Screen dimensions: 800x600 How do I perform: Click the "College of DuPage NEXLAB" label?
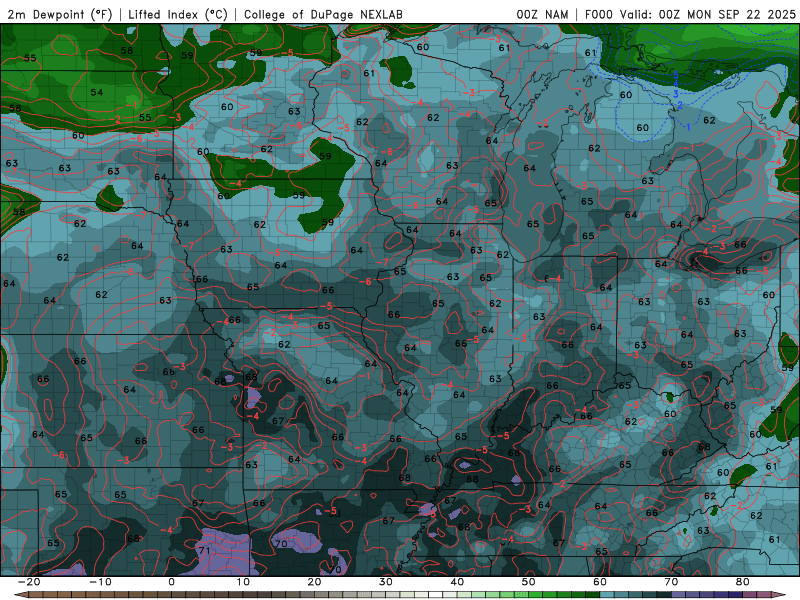click(x=323, y=15)
